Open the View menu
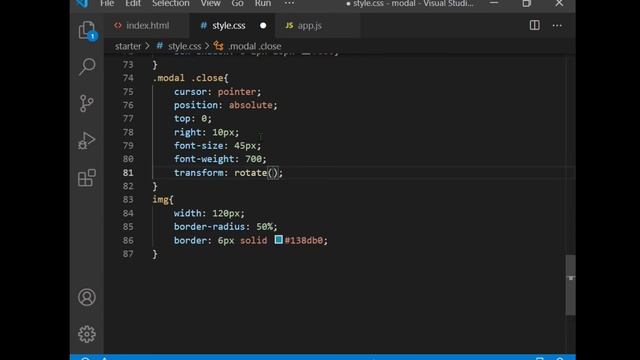This screenshot has width=640, height=360. coord(210,3)
